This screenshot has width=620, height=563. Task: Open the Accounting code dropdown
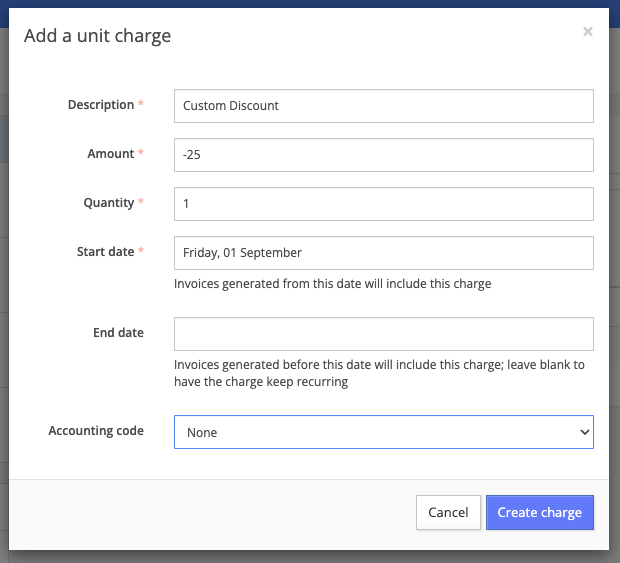pyautogui.click(x=384, y=432)
